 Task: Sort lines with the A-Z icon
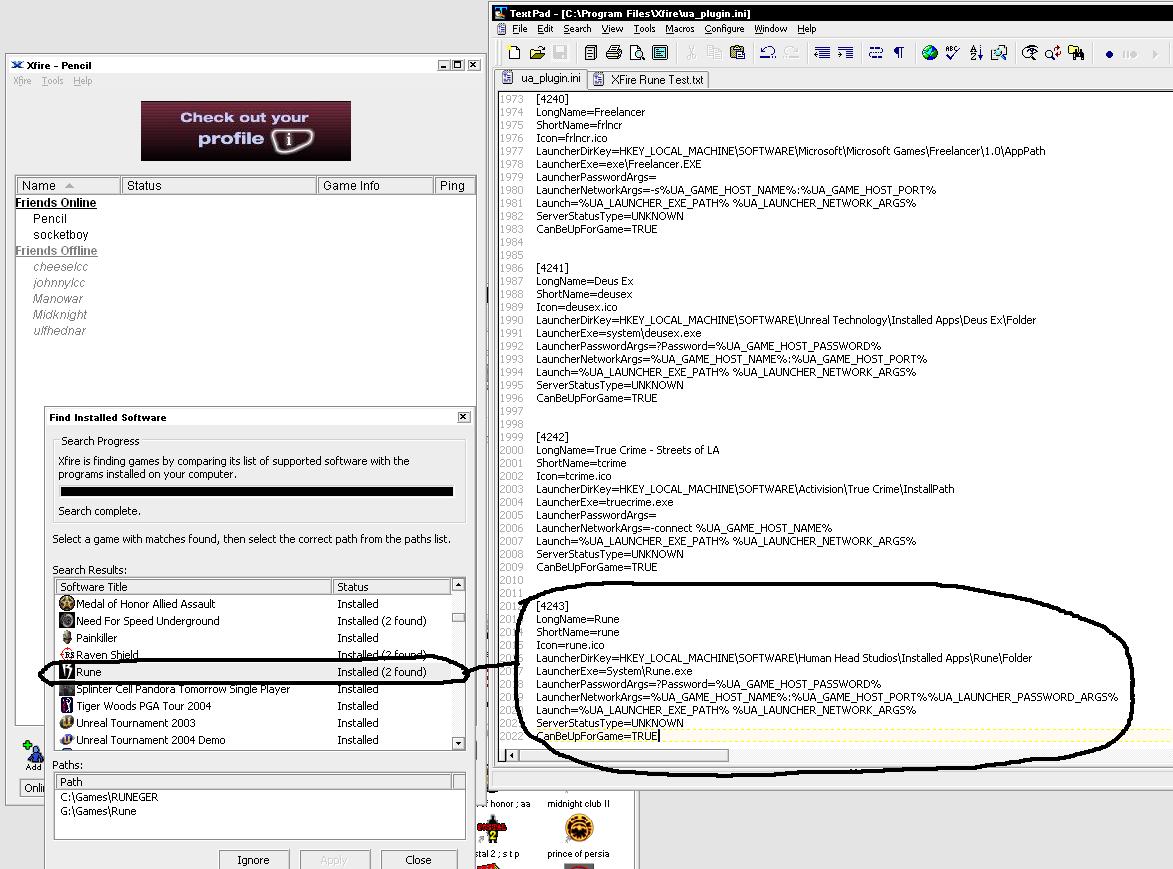pyautogui.click(x=976, y=52)
